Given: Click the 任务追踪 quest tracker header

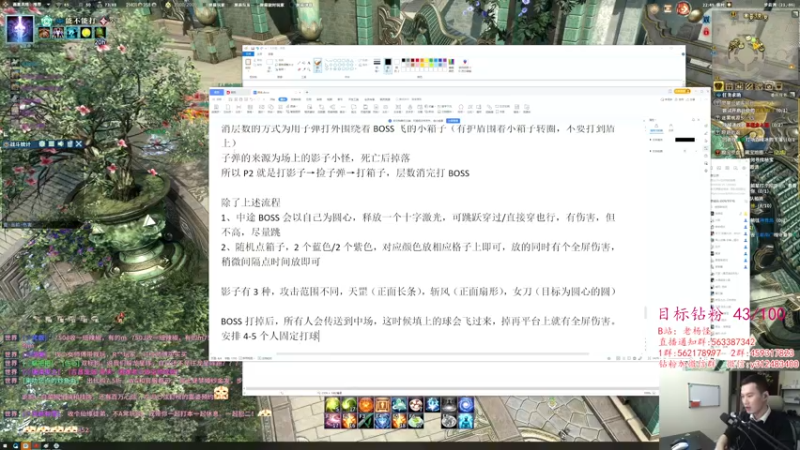Looking at the screenshot, I should pos(730,95).
